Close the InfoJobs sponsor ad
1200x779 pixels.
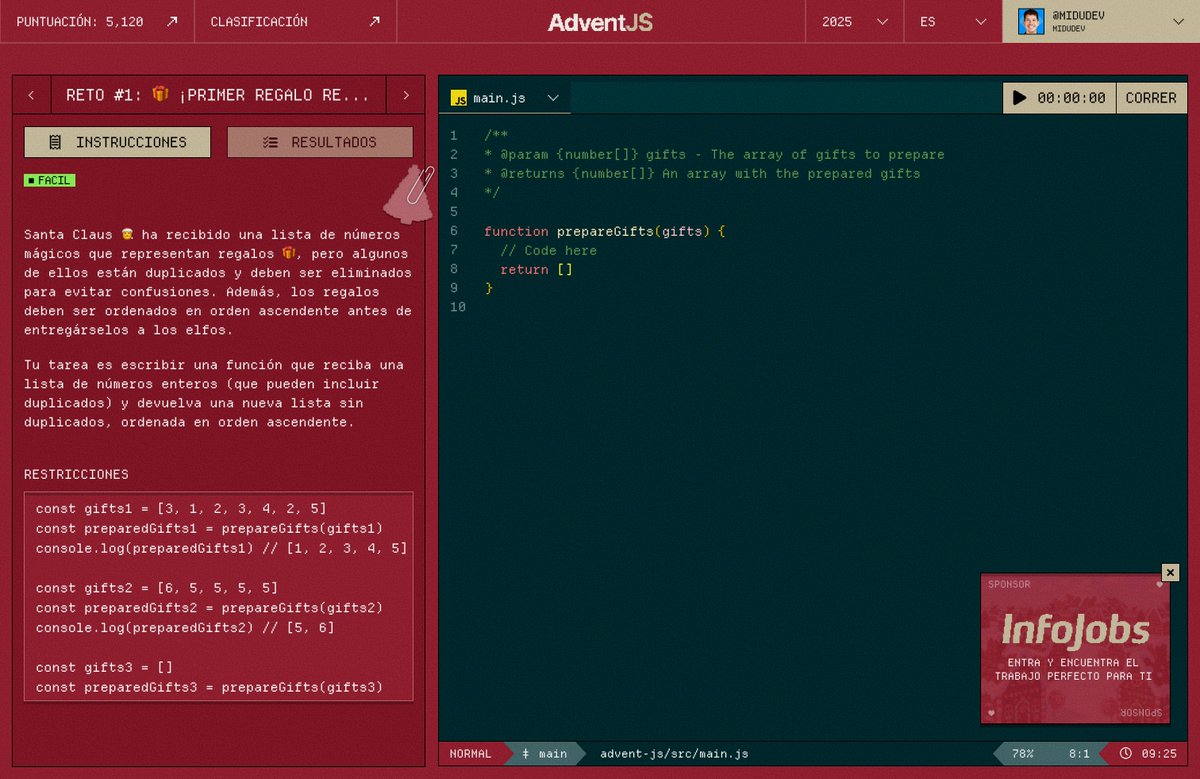pyautogui.click(x=1170, y=572)
